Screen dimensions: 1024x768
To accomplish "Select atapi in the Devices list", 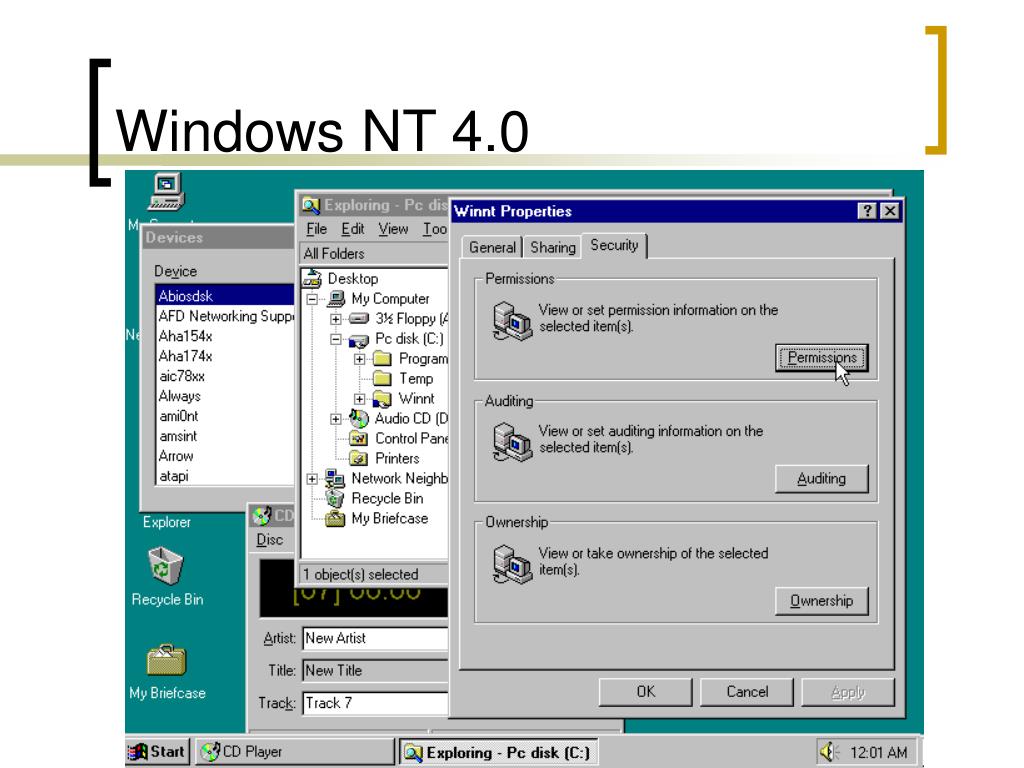I will [225, 476].
